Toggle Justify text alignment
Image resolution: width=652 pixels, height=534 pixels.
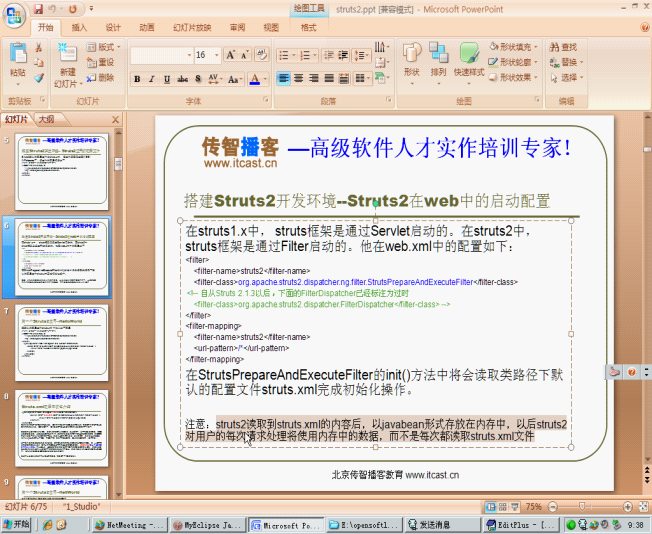329,78
